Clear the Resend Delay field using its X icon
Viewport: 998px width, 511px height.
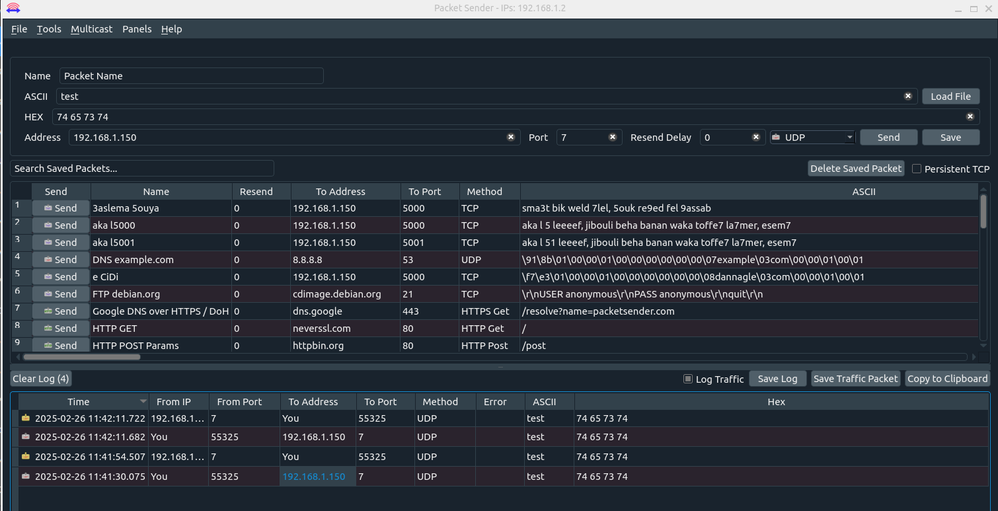tap(756, 137)
